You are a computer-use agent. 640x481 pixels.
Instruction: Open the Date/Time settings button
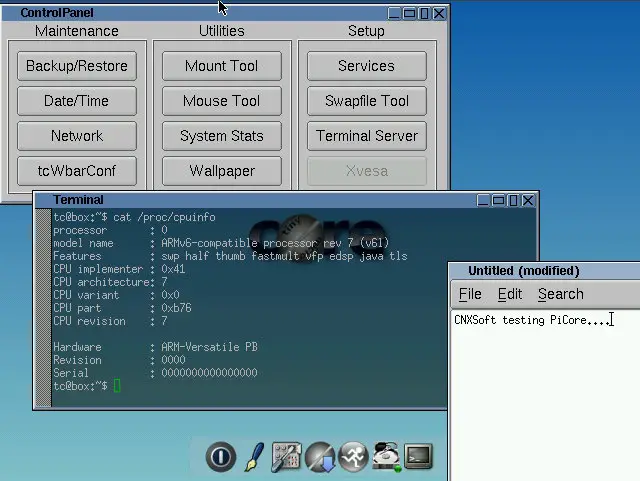pyautogui.click(x=77, y=101)
